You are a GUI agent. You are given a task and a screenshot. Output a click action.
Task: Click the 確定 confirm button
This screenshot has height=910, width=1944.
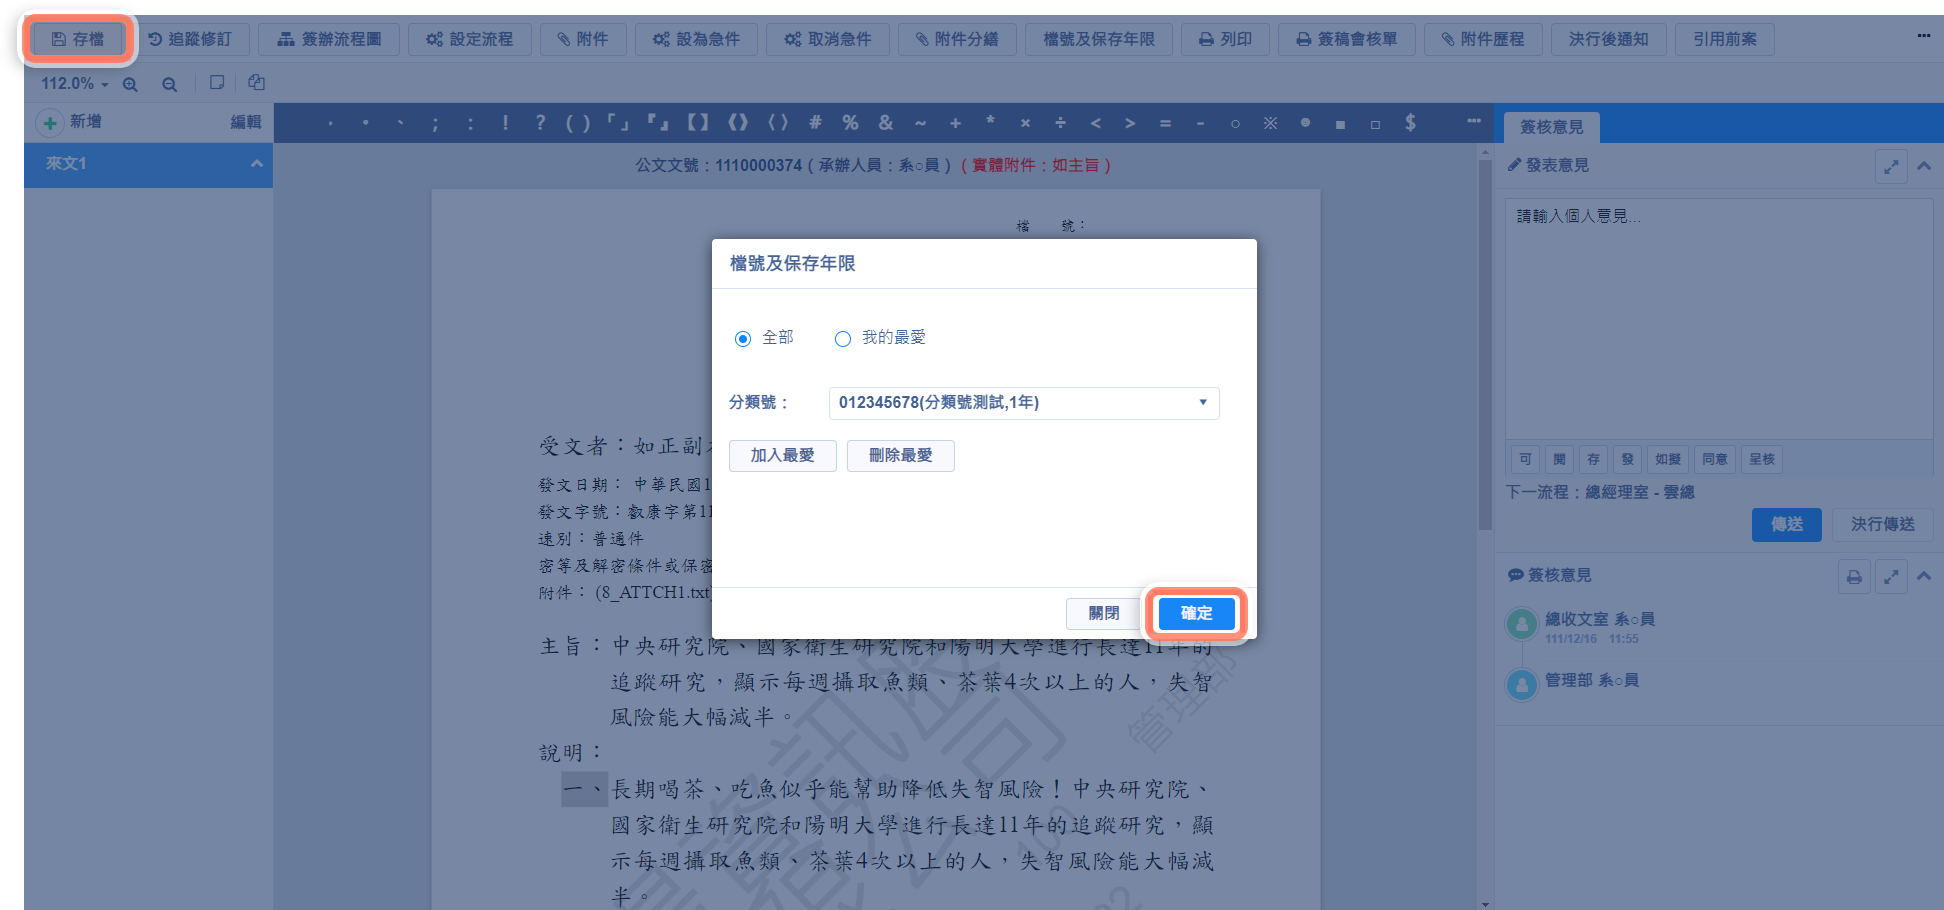1196,613
